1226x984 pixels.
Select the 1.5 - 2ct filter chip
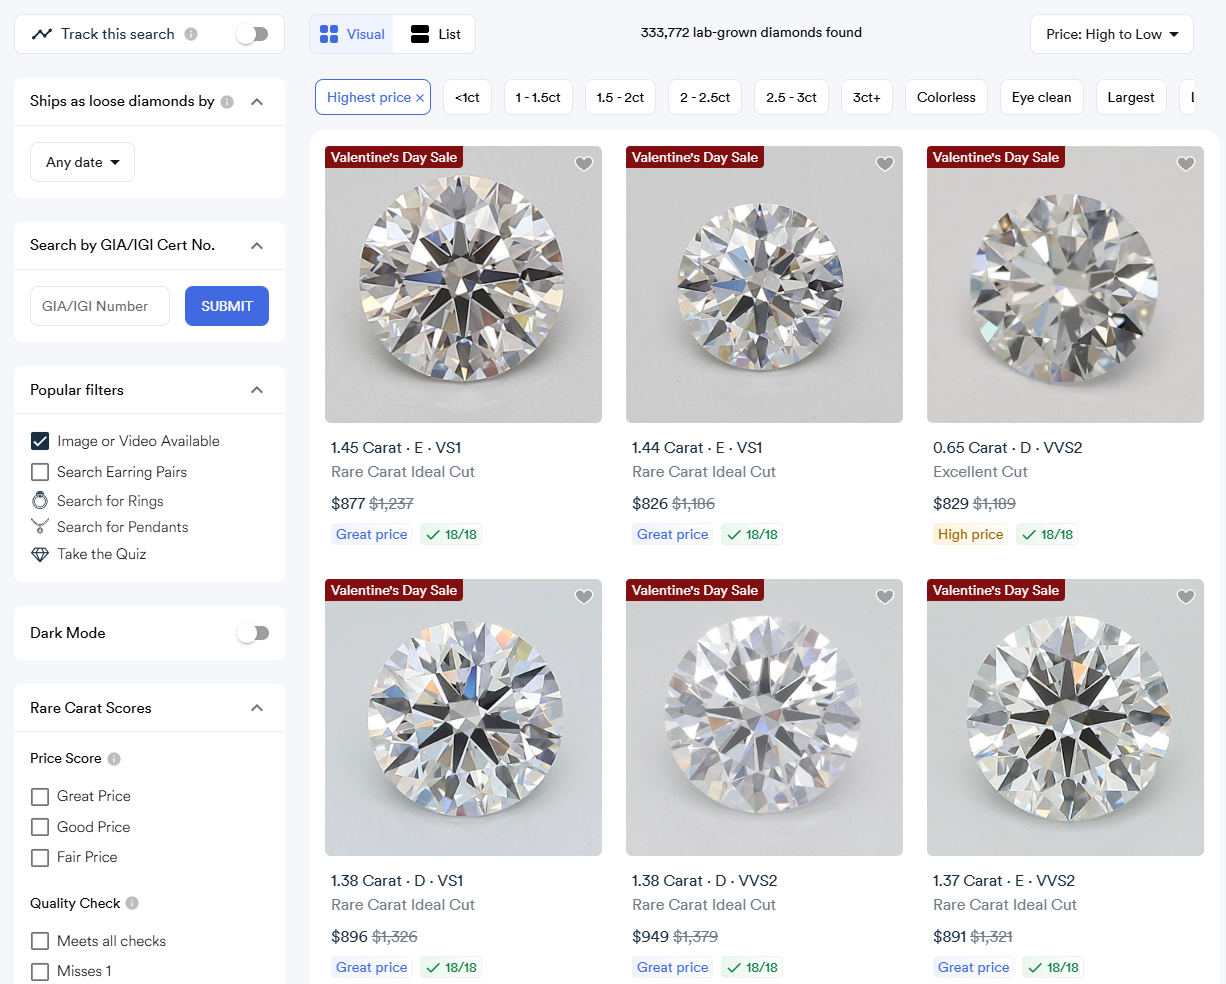click(620, 97)
